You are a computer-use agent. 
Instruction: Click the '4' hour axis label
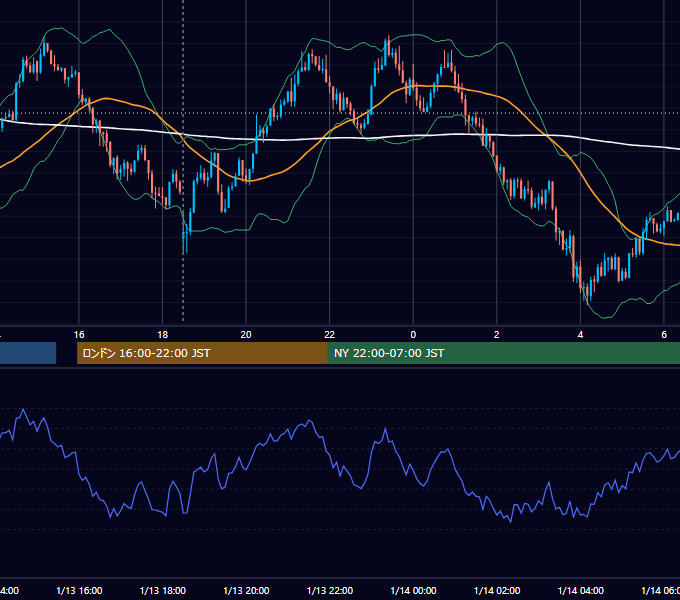(580, 335)
